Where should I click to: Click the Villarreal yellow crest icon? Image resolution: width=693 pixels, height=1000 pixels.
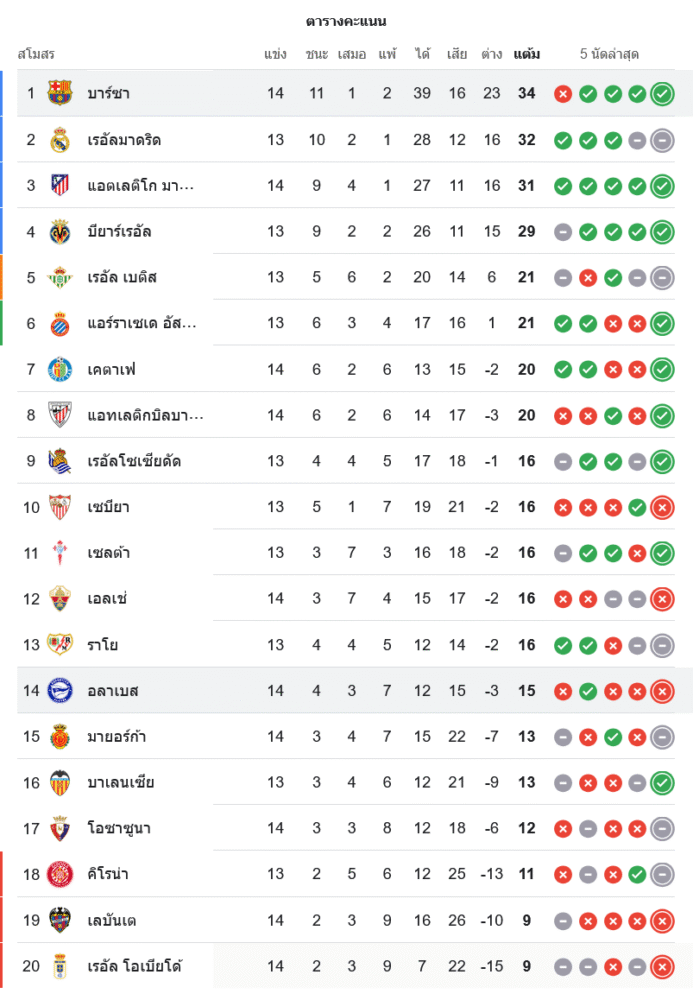click(x=60, y=231)
